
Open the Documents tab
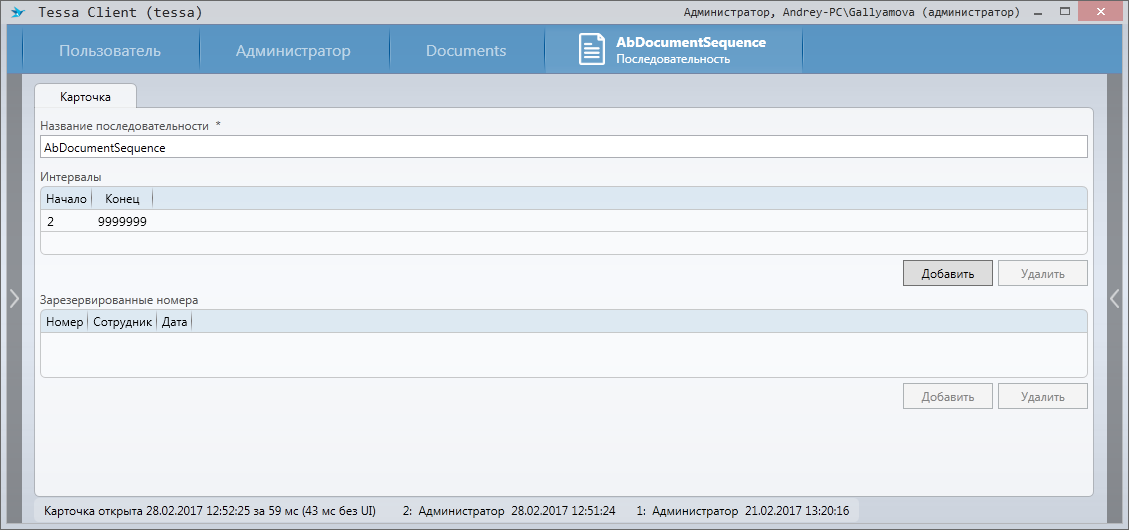coord(466,51)
